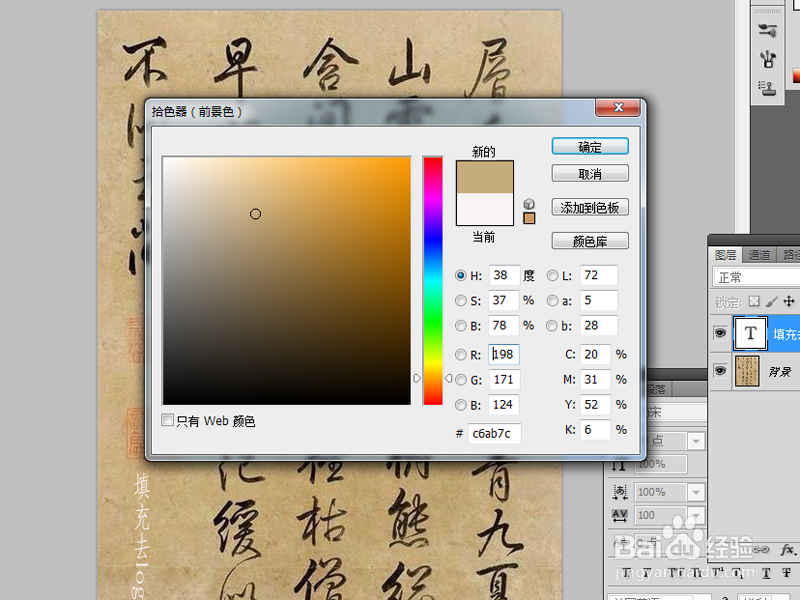Image resolution: width=800 pixels, height=600 pixels.
Task: Click the AV tracking icon in Character panel
Action: point(620,515)
